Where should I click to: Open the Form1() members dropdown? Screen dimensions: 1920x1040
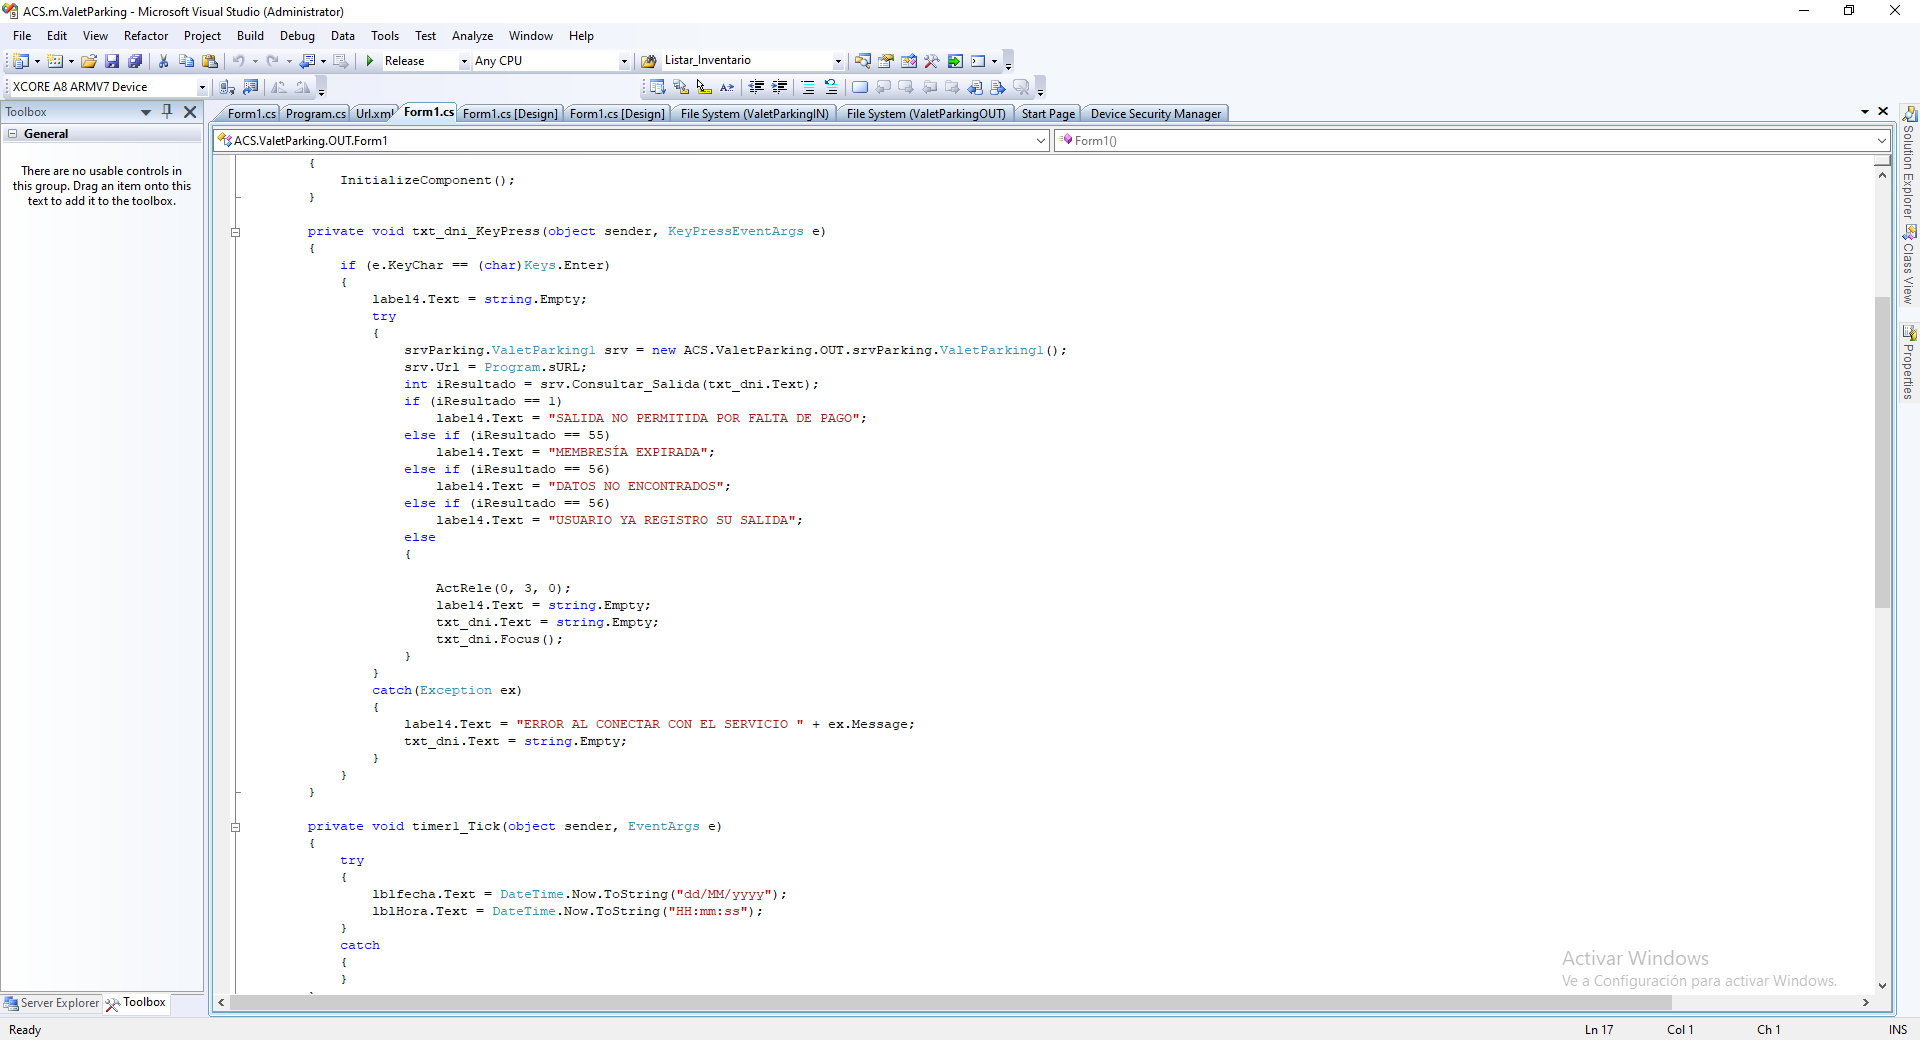pos(1881,141)
